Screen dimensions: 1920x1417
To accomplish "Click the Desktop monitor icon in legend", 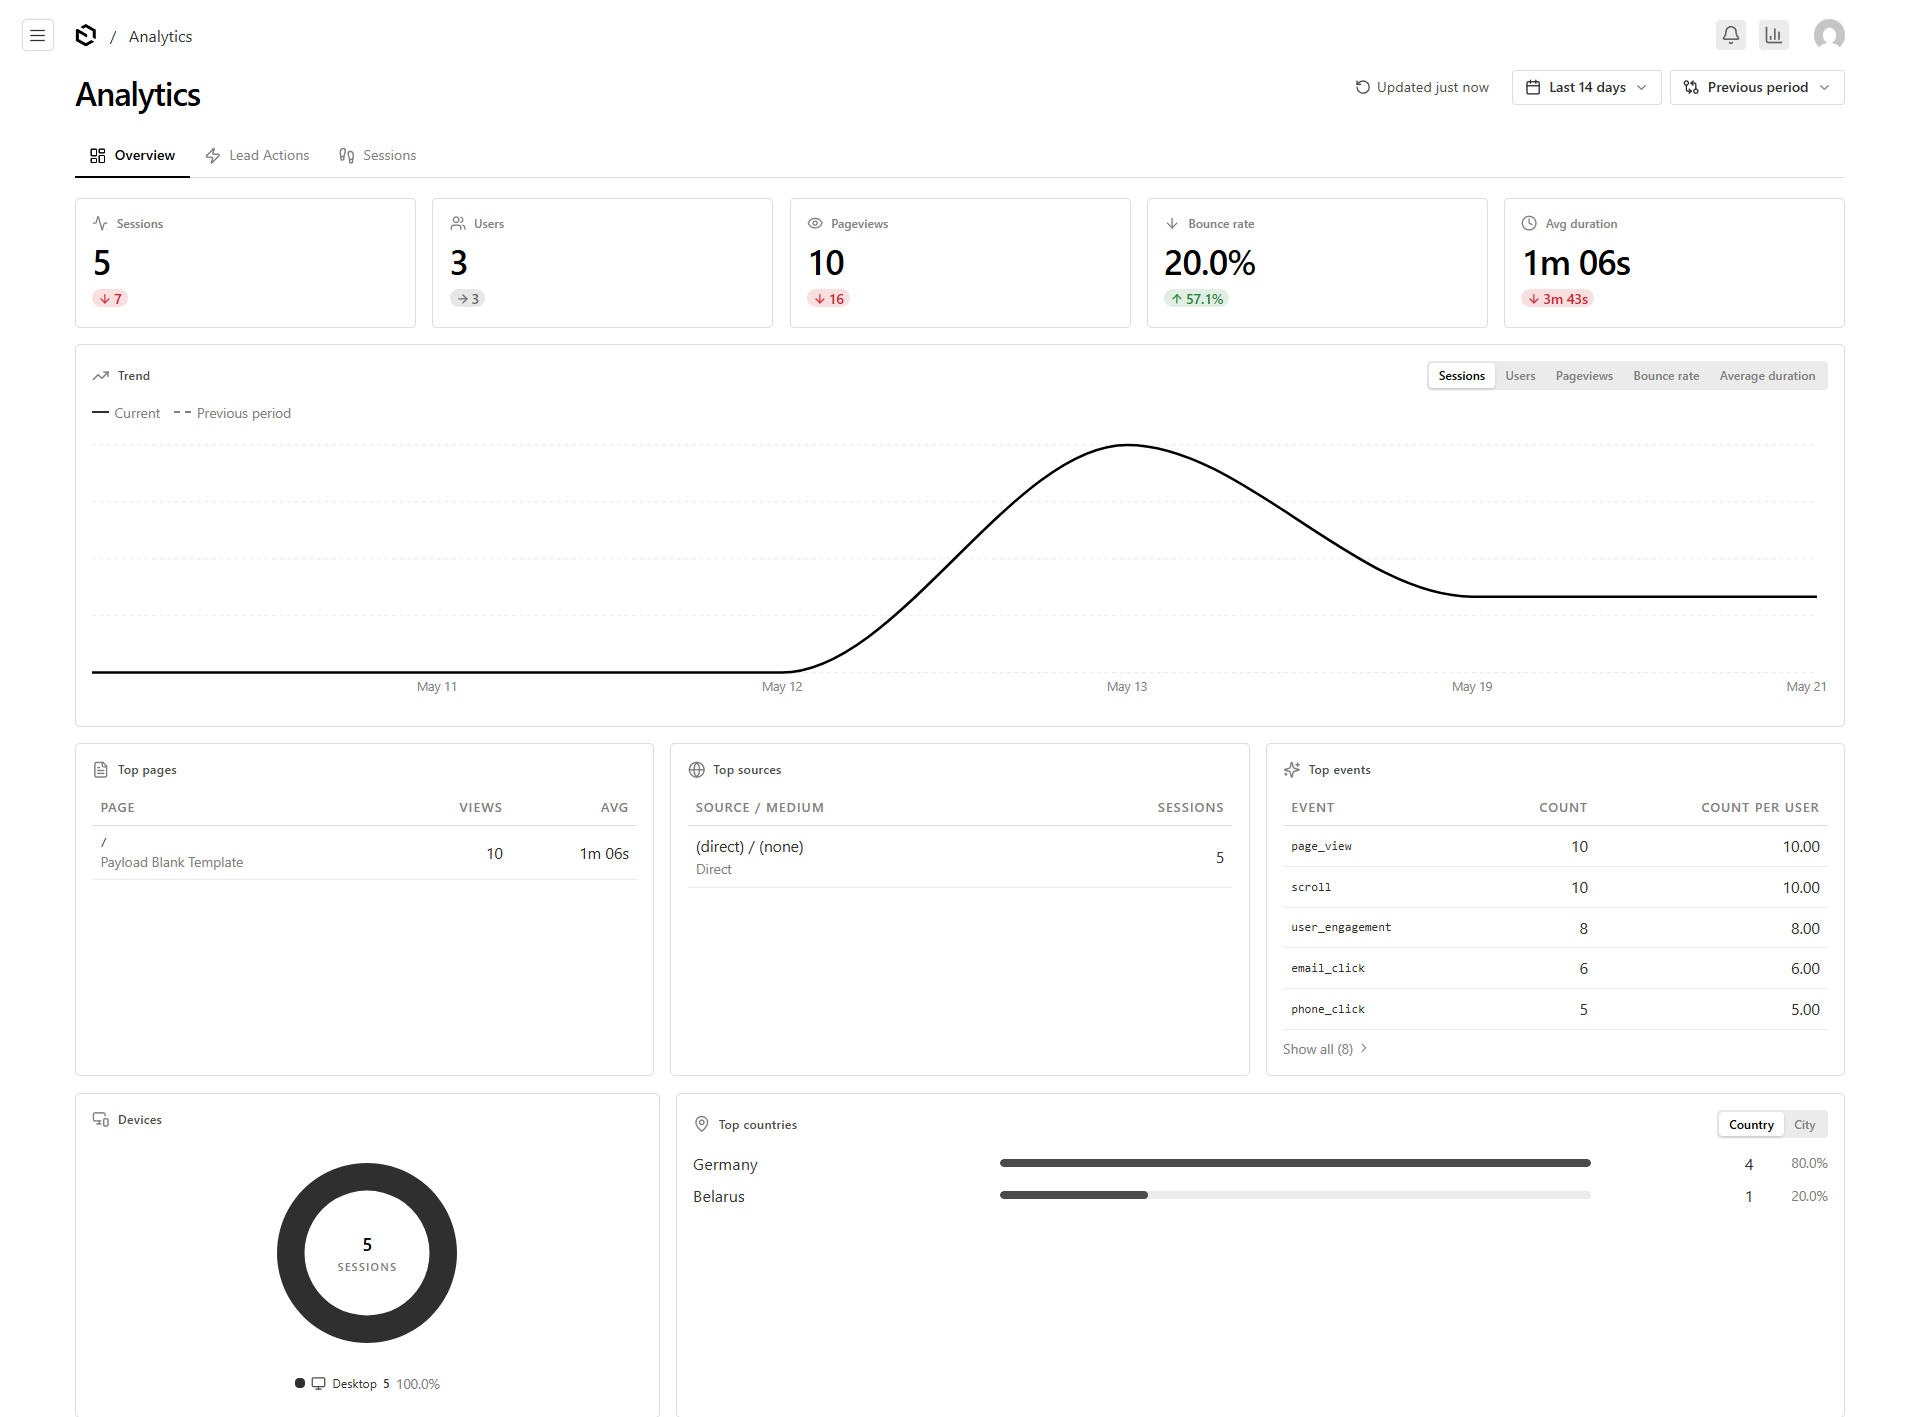I will point(319,1384).
